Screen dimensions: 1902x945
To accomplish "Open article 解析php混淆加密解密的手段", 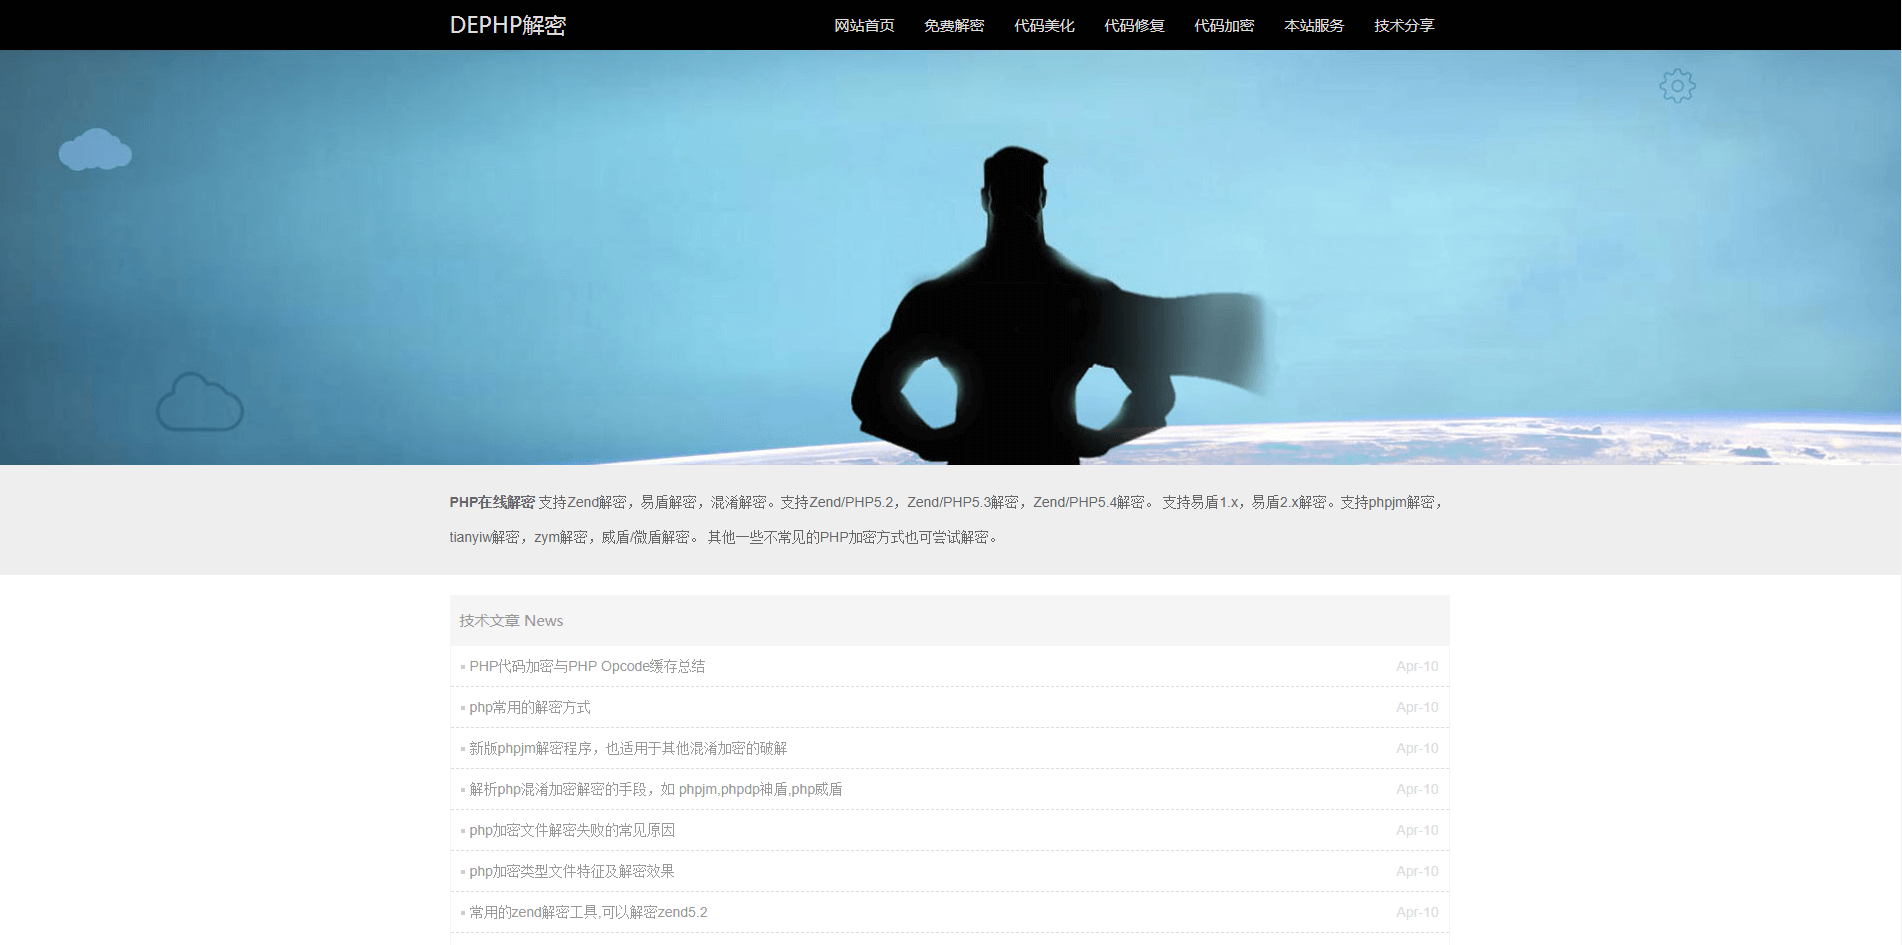I will (x=655, y=789).
